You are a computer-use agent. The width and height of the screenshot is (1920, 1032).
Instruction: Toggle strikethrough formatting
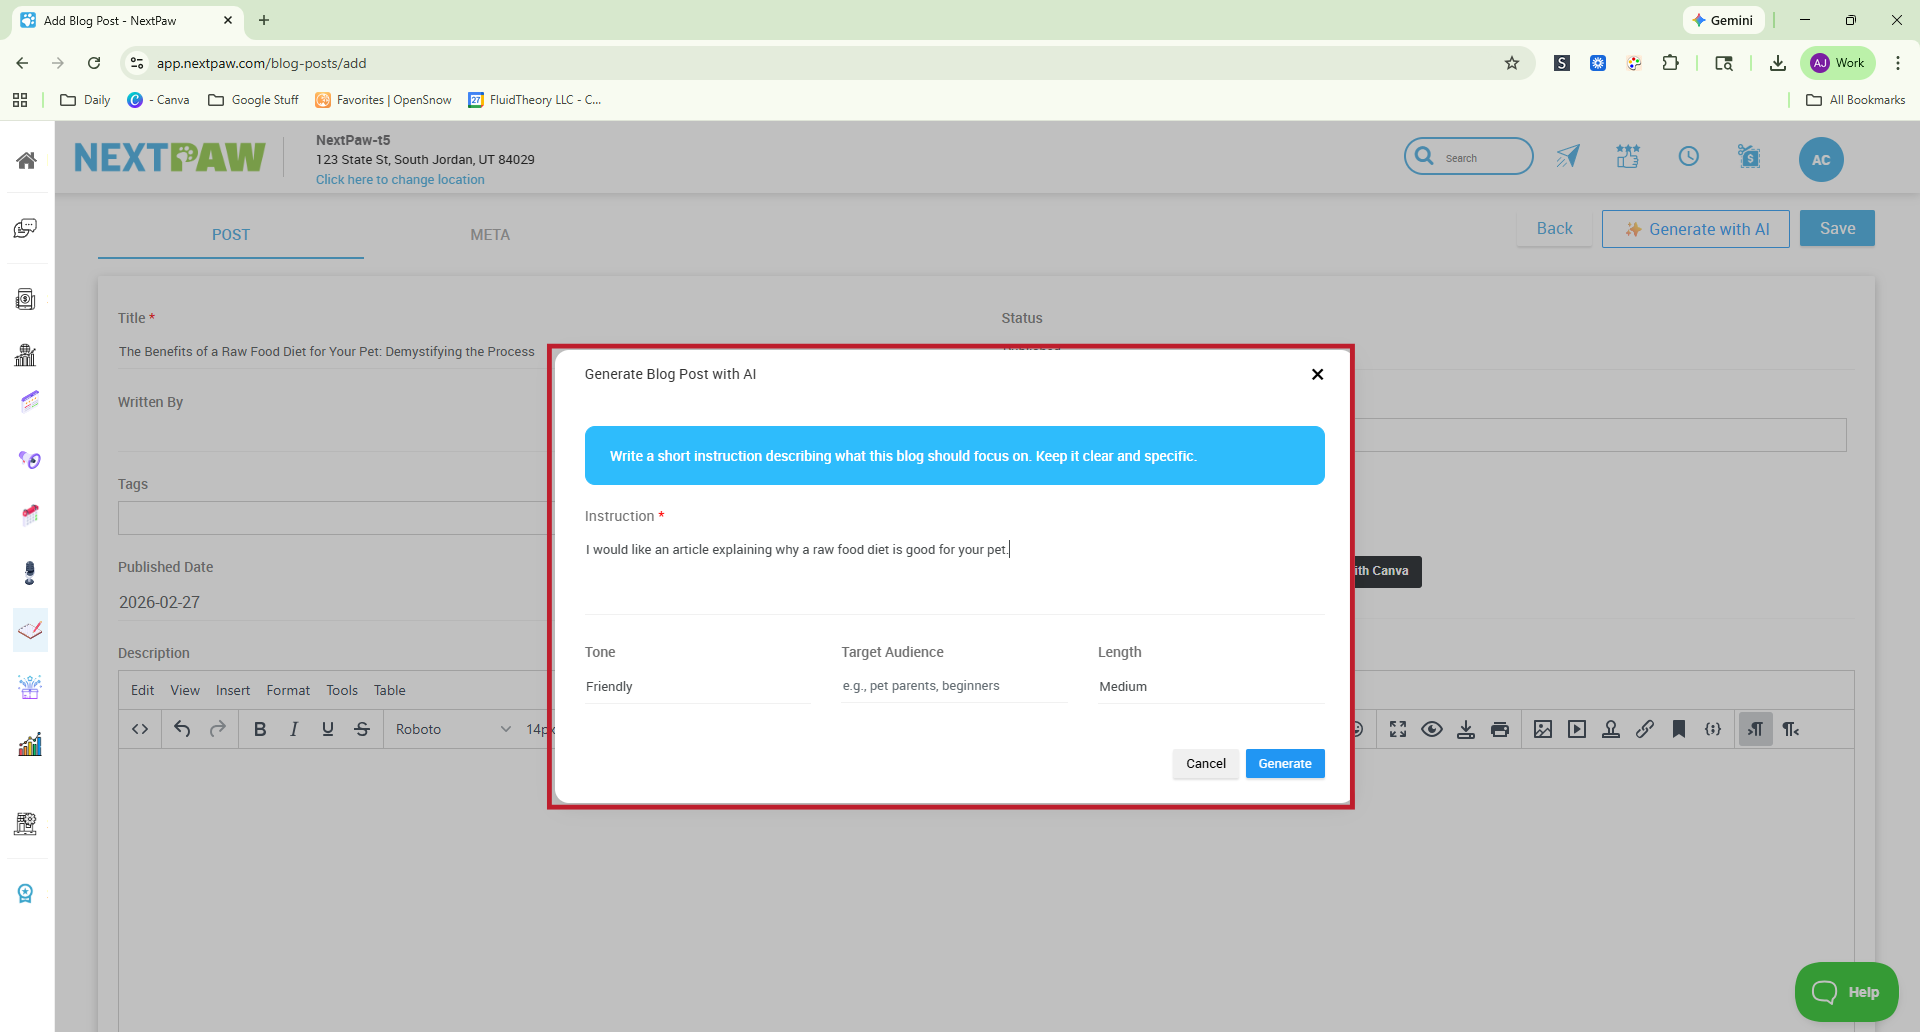(x=362, y=729)
